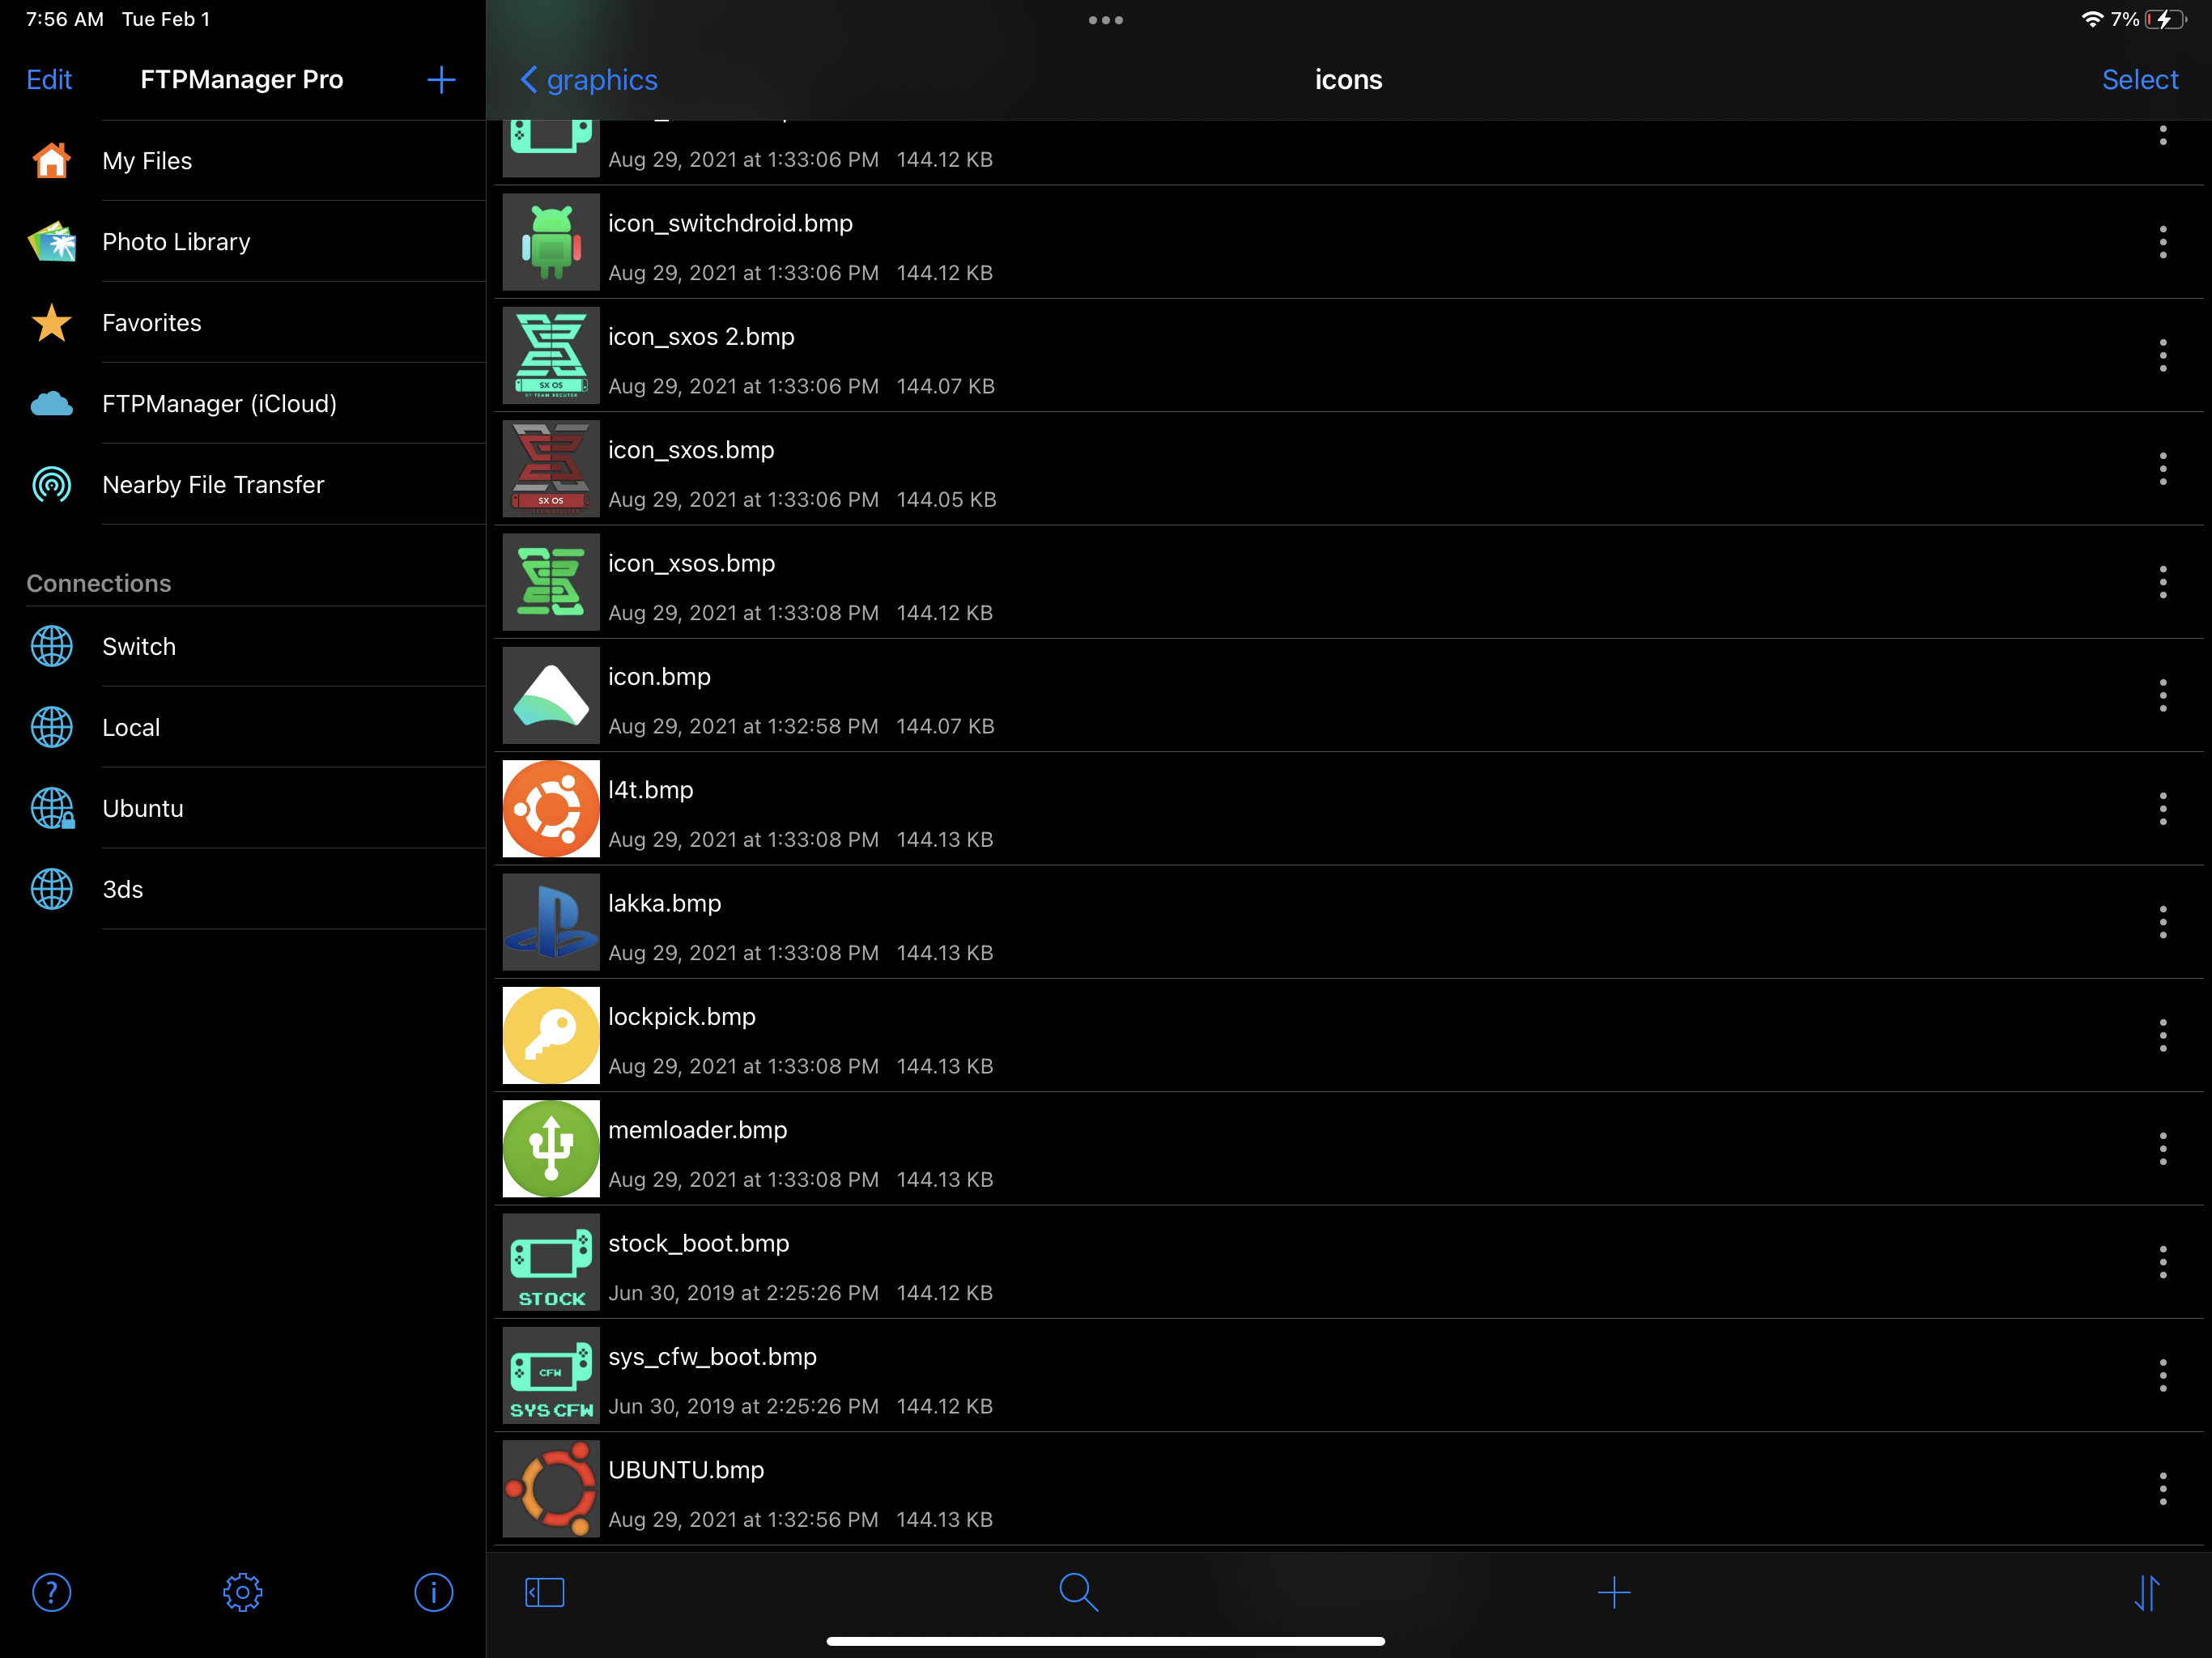Viewport: 2212px width, 1658px height.
Task: Open more options for lakka.bmp
Action: [2162, 922]
